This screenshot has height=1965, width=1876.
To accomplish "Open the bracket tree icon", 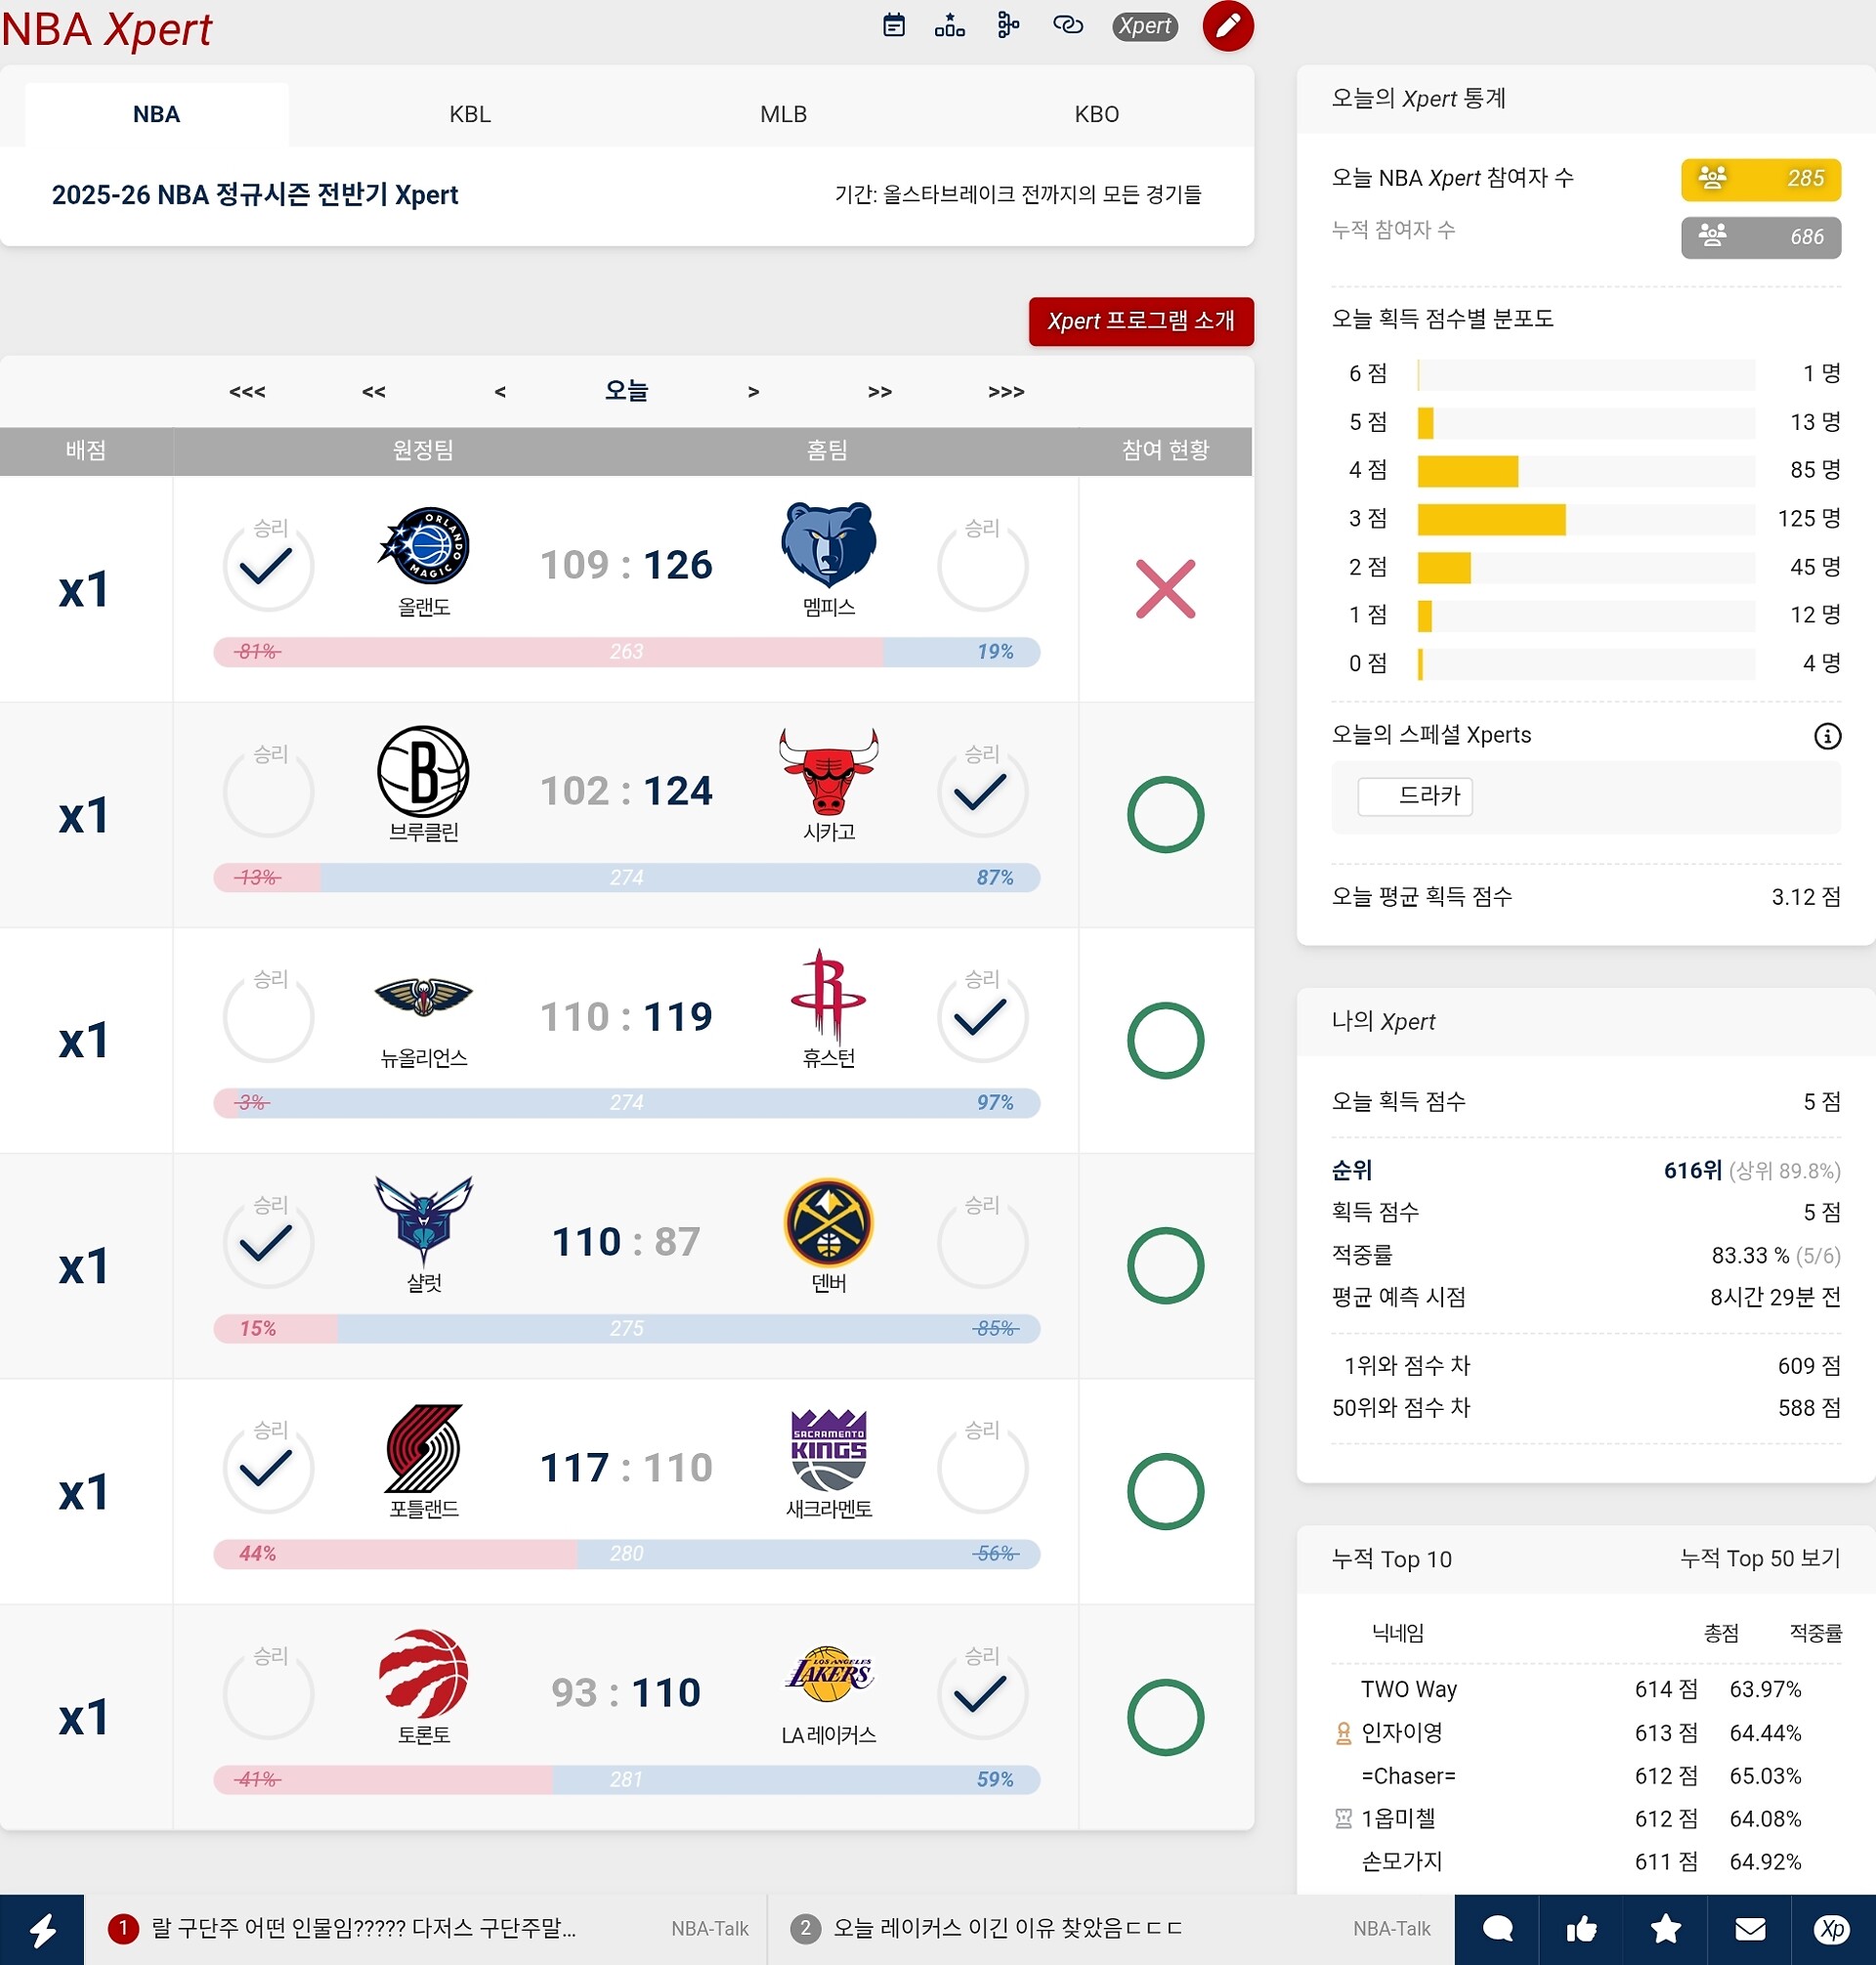I will click(x=1008, y=26).
